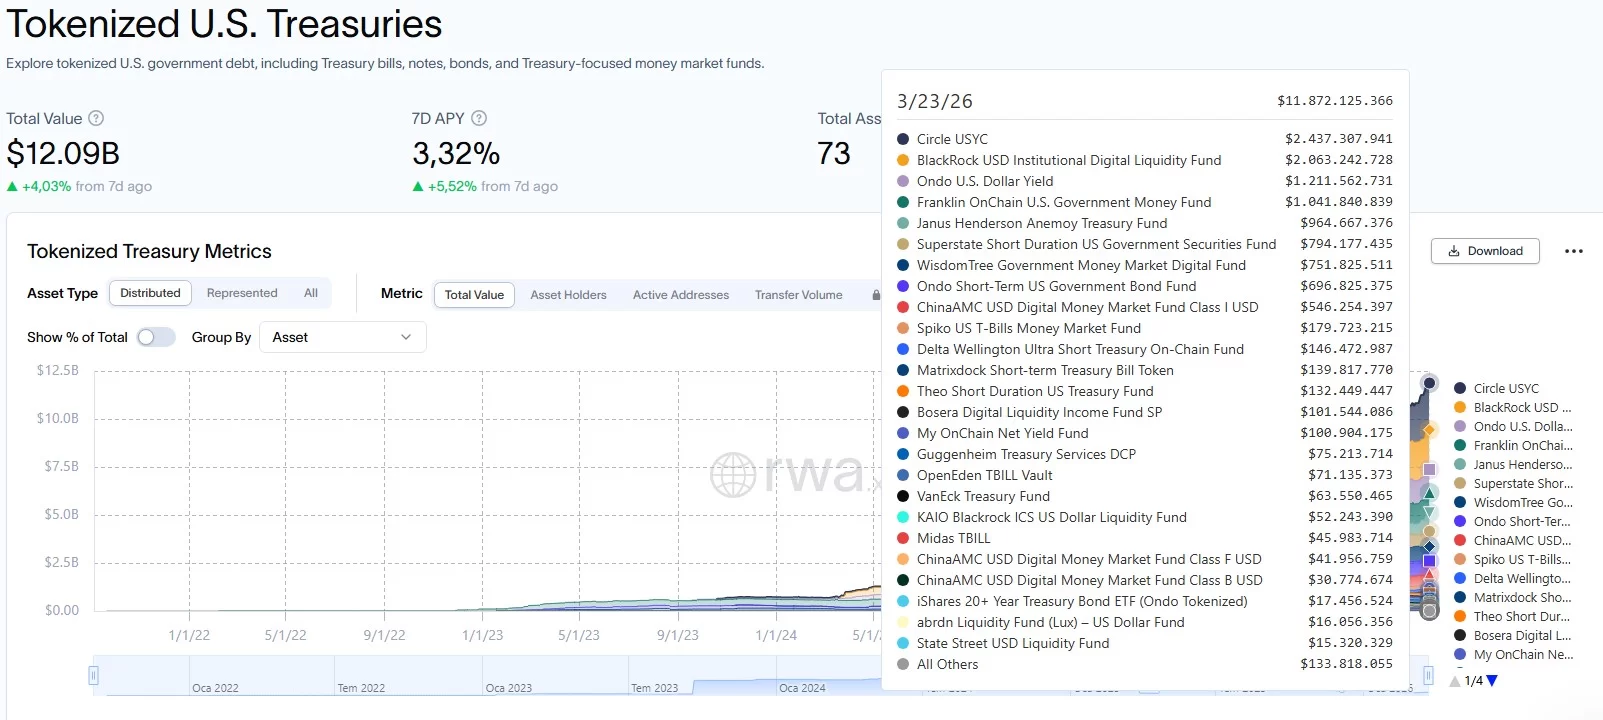The height and width of the screenshot is (720, 1603).
Task: Click the 7D APY help icon
Action: click(479, 118)
